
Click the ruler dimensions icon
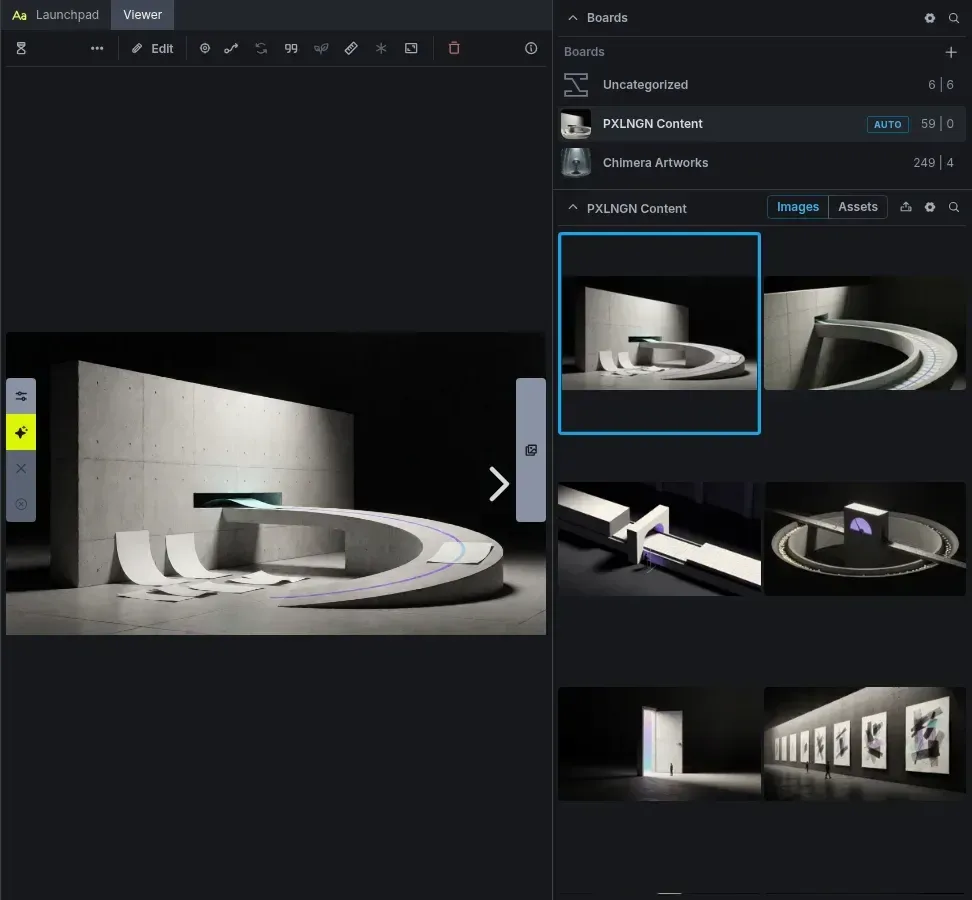tap(351, 48)
